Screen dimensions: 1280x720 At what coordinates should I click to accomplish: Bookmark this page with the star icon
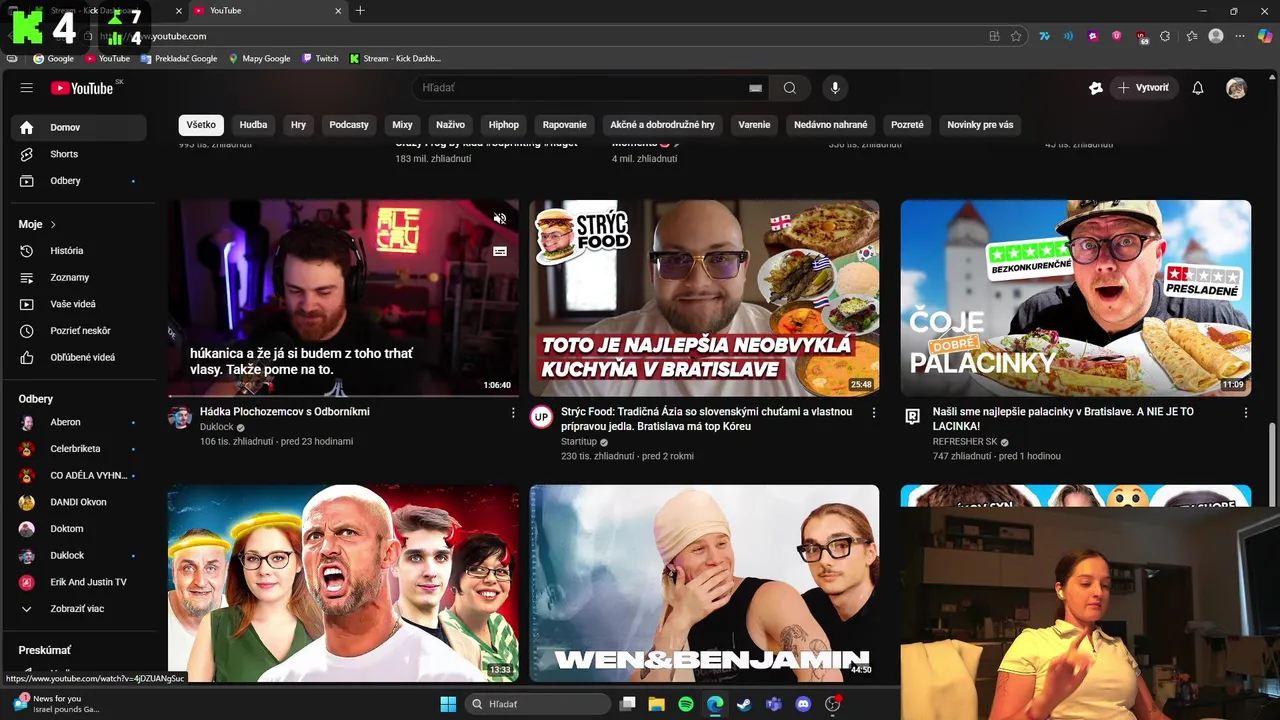[x=1016, y=36]
